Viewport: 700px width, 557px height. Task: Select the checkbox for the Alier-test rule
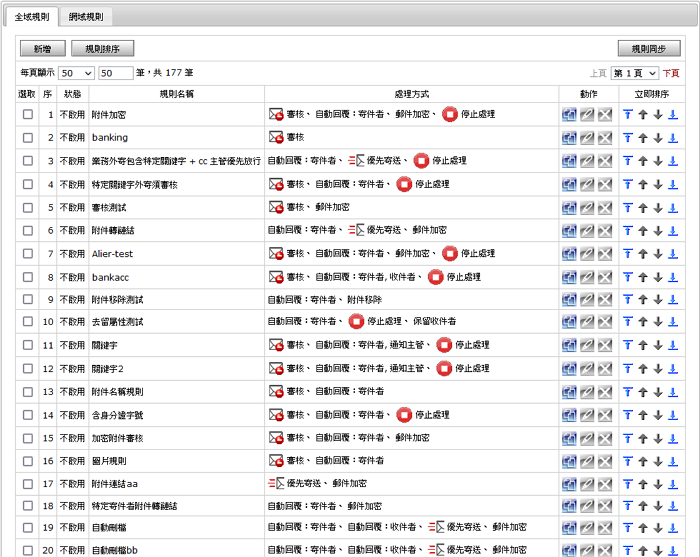click(28, 251)
